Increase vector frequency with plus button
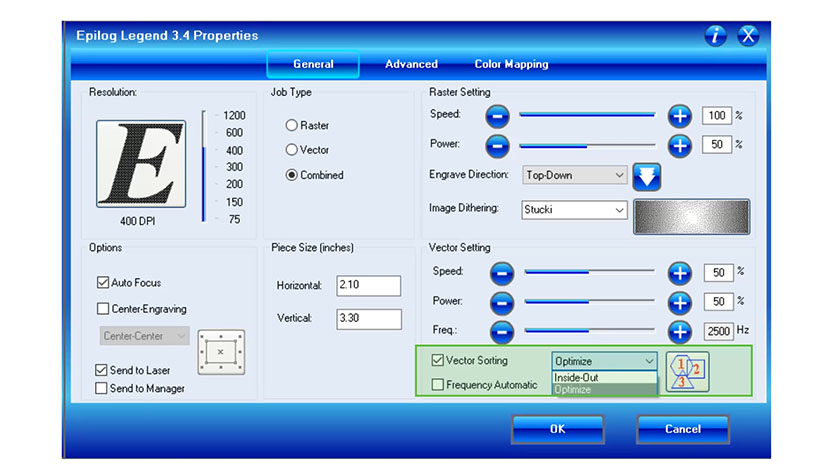The width and height of the screenshot is (830, 473). [680, 330]
